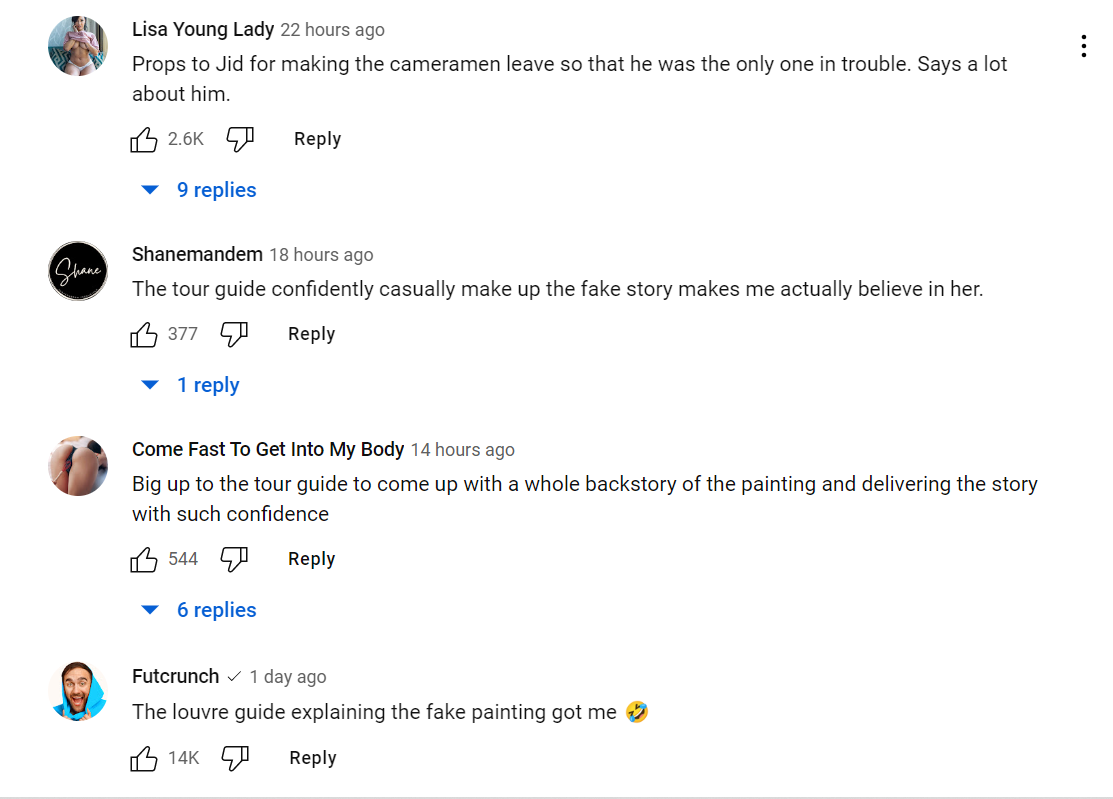Click the 22 hours ago timestamp
1113x799 pixels.
click(332, 29)
